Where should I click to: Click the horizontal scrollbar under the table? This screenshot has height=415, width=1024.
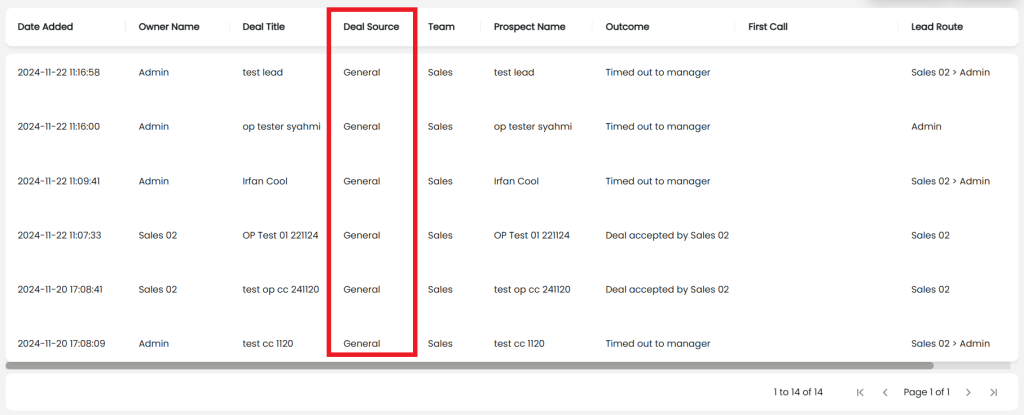(470, 366)
